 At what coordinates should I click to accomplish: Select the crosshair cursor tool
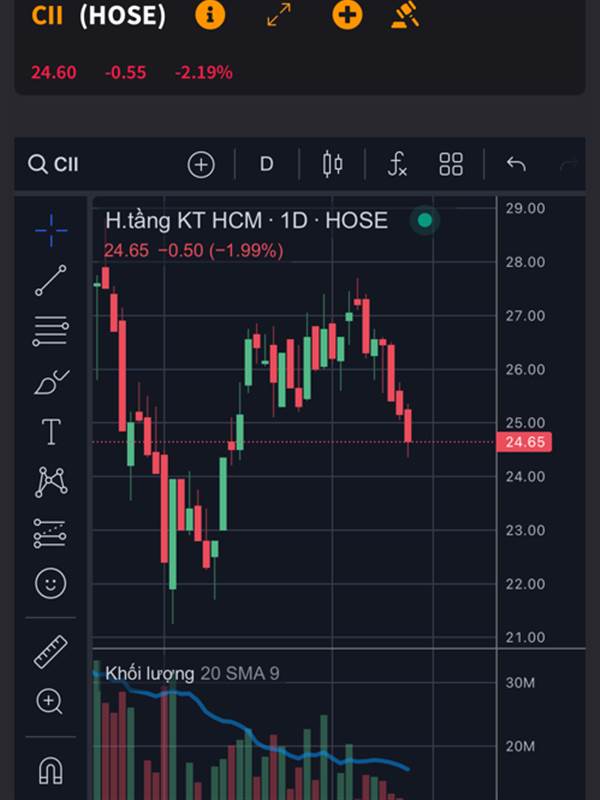(51, 230)
